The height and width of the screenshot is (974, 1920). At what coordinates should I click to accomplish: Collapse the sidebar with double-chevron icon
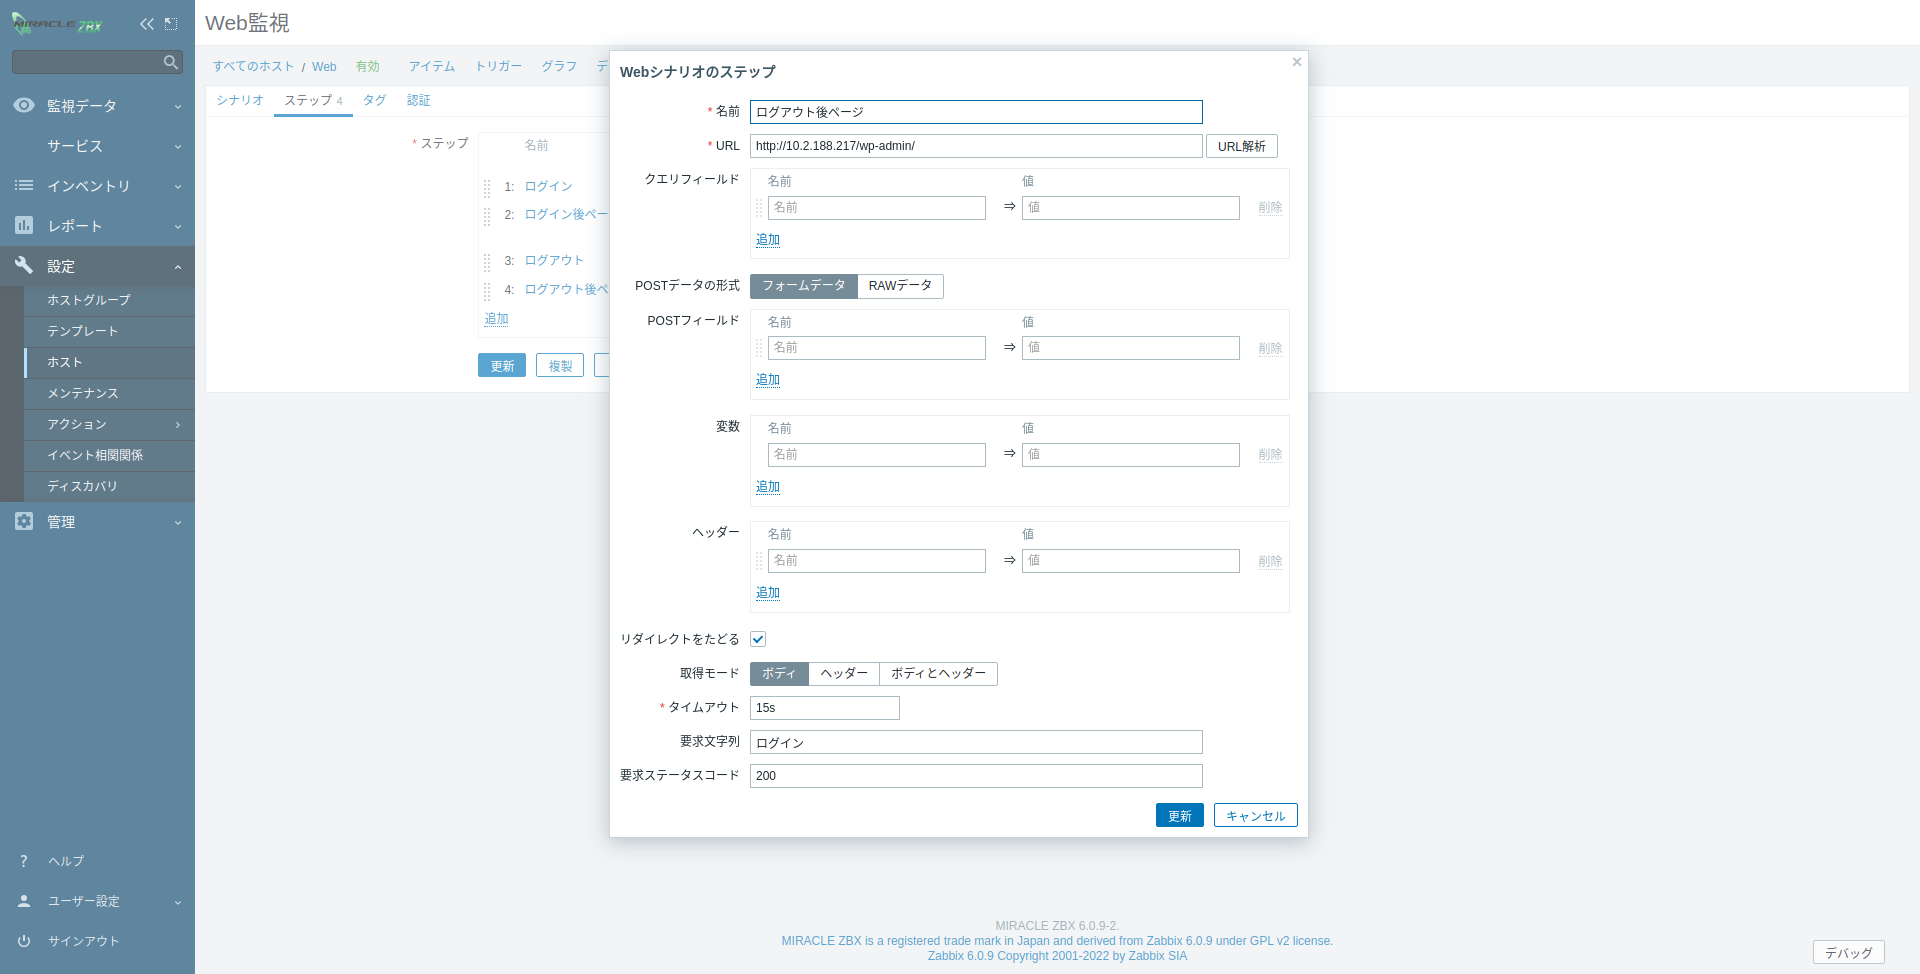pyautogui.click(x=147, y=24)
